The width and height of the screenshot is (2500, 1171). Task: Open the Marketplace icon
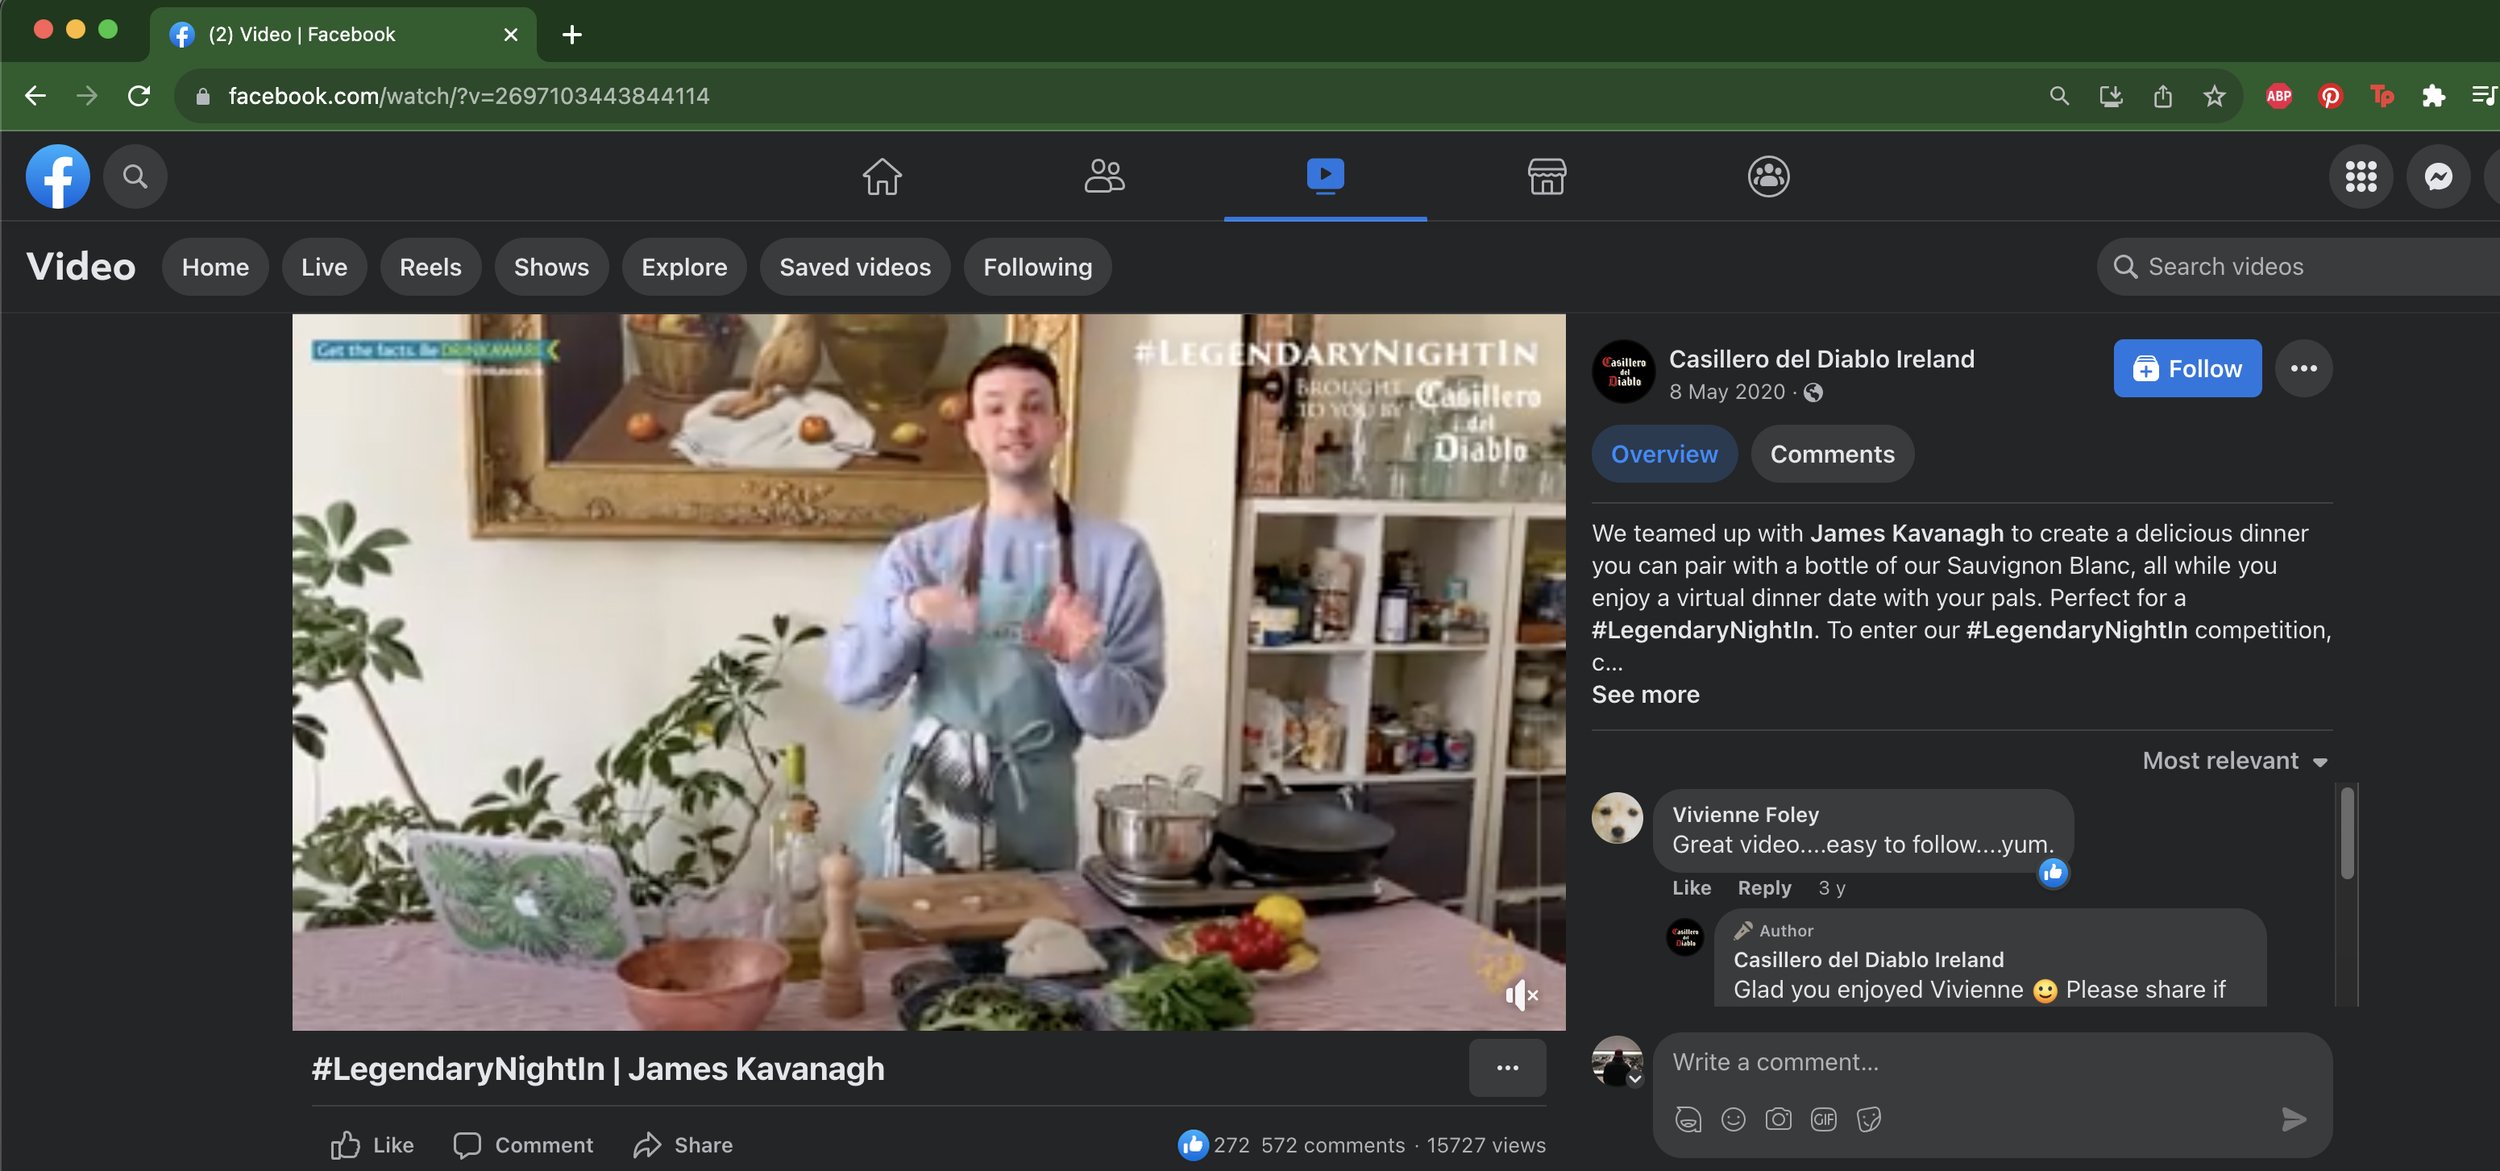click(1547, 177)
